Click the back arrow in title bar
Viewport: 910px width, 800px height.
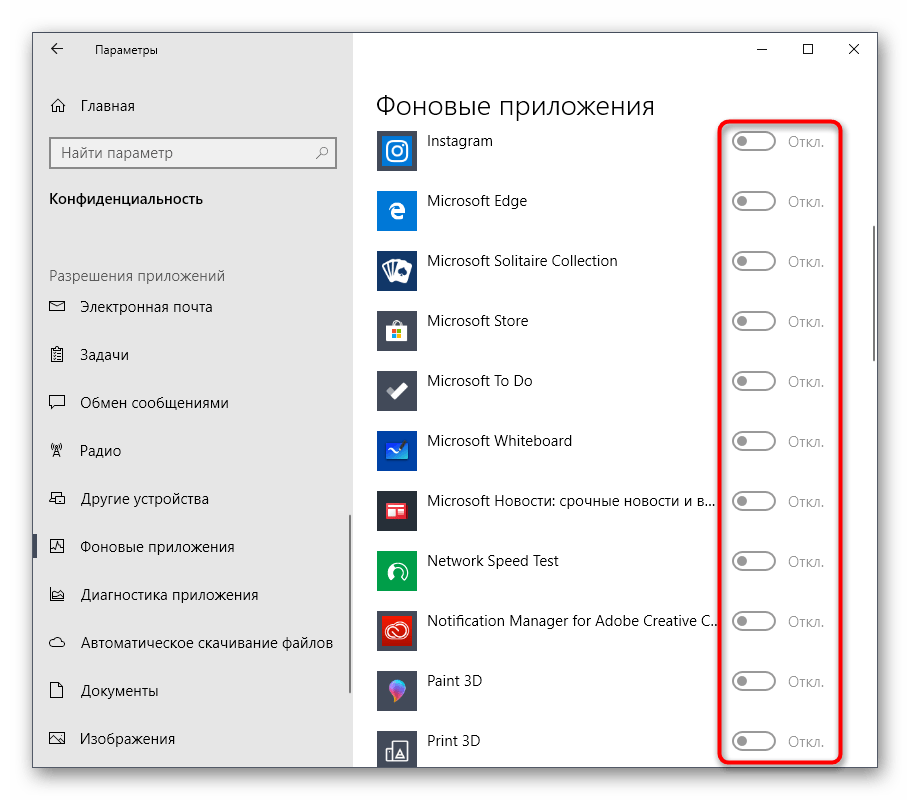(57, 49)
